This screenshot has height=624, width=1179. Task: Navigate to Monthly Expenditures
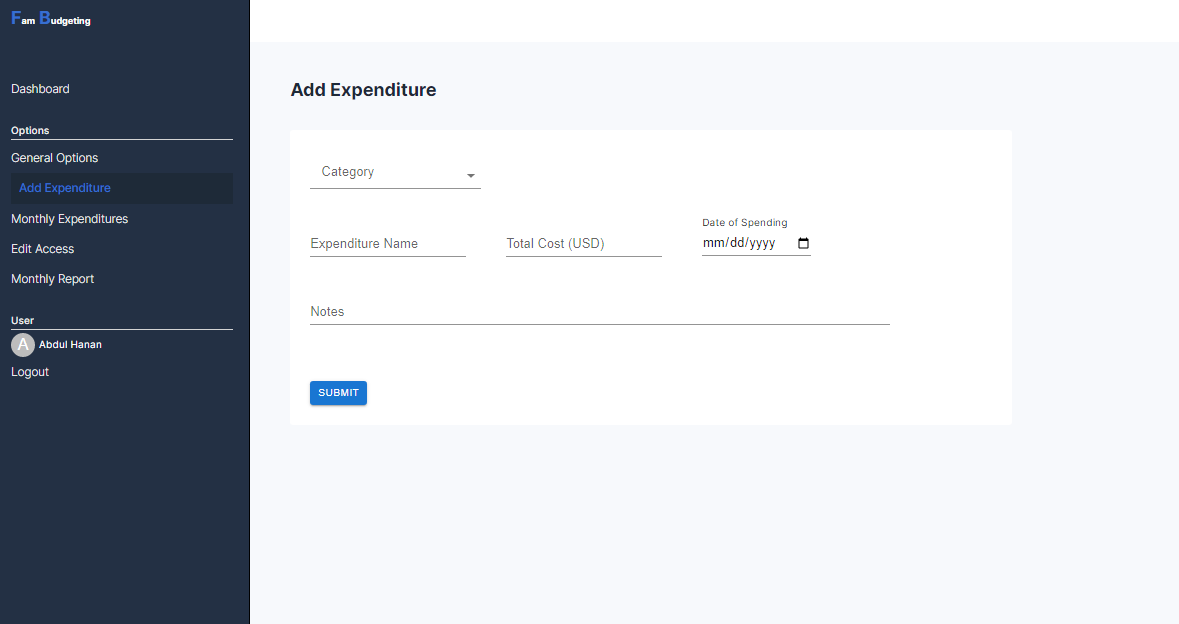[70, 219]
